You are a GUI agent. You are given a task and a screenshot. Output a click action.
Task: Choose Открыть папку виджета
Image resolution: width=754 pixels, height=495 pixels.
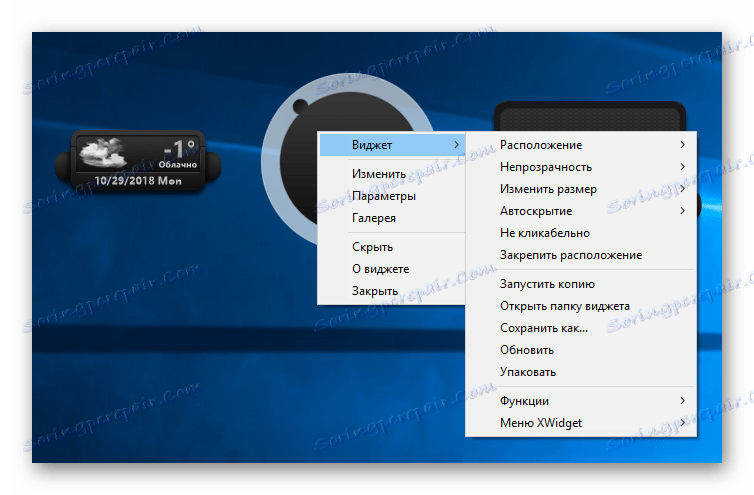[x=581, y=306]
